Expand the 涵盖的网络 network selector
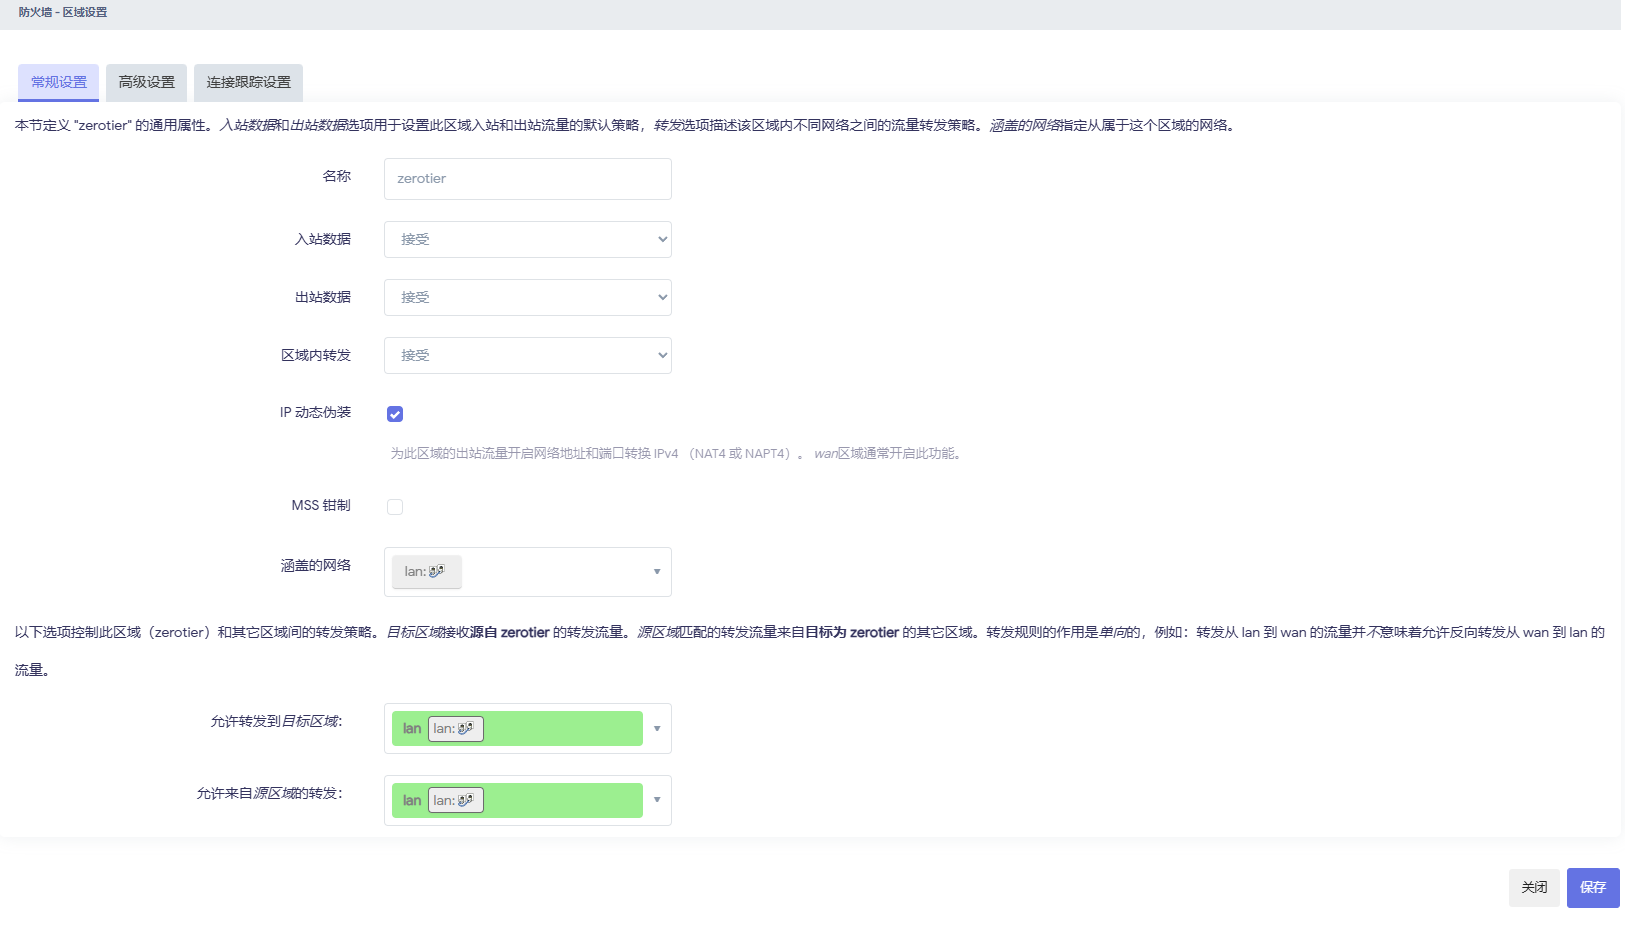This screenshot has height=925, width=1625. [655, 571]
